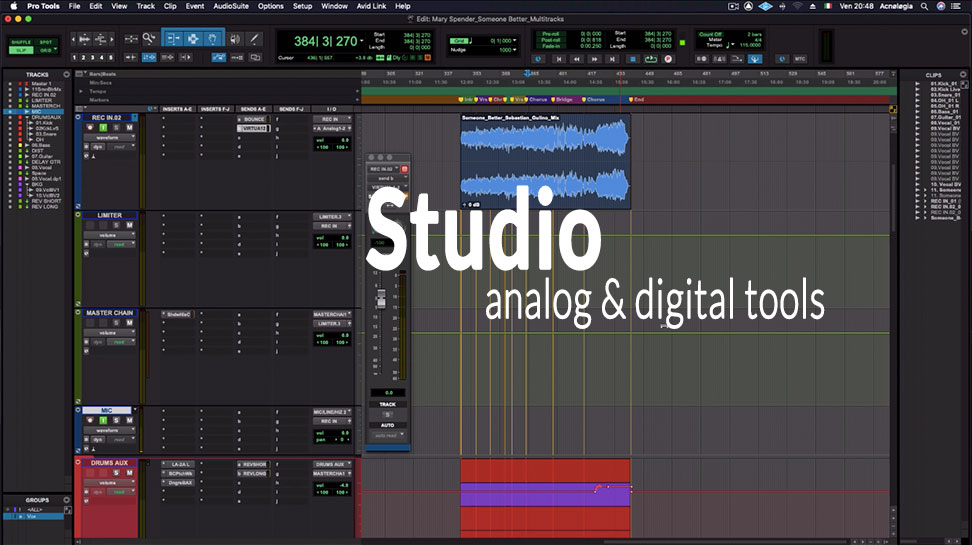Click Return to Zero transport button
The width and height of the screenshot is (972, 545).
click(x=559, y=59)
